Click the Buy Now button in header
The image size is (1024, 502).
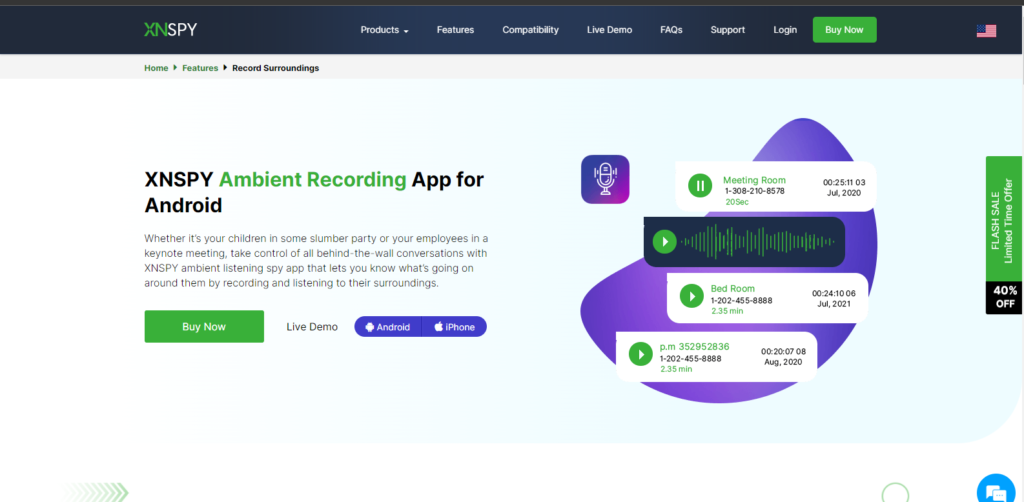tap(844, 30)
